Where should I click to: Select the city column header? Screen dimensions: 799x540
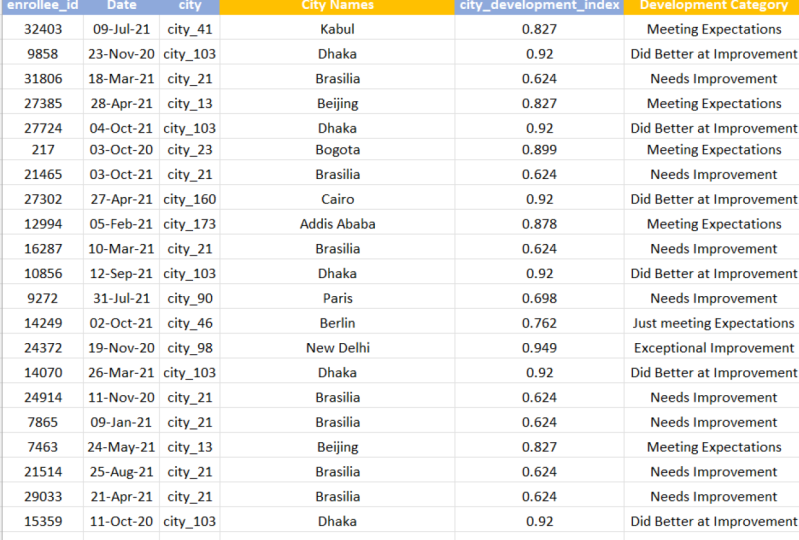(x=190, y=6)
